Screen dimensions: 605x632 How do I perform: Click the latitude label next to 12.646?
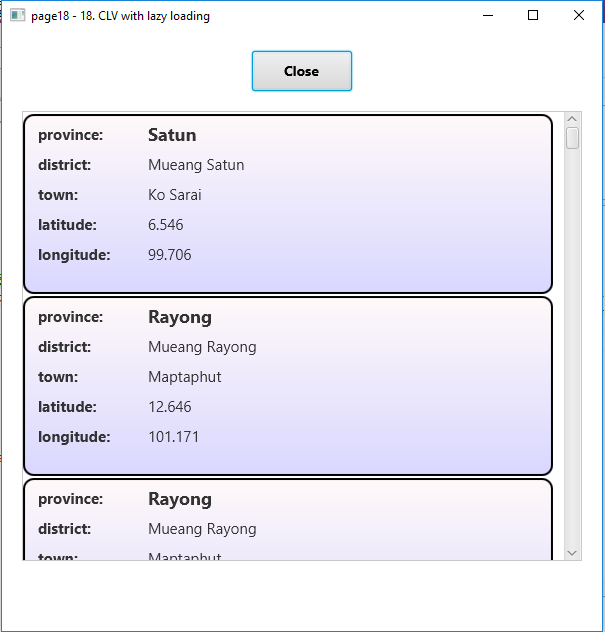[67, 407]
